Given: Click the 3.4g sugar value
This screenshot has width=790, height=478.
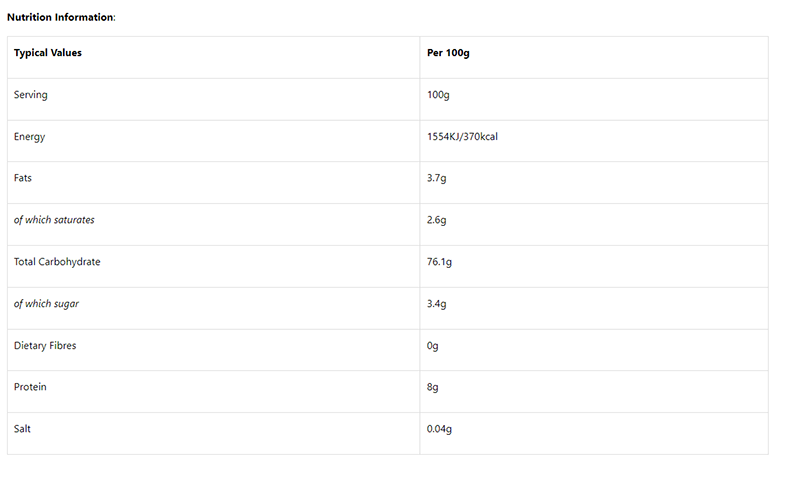Looking at the screenshot, I should pyautogui.click(x=436, y=304).
